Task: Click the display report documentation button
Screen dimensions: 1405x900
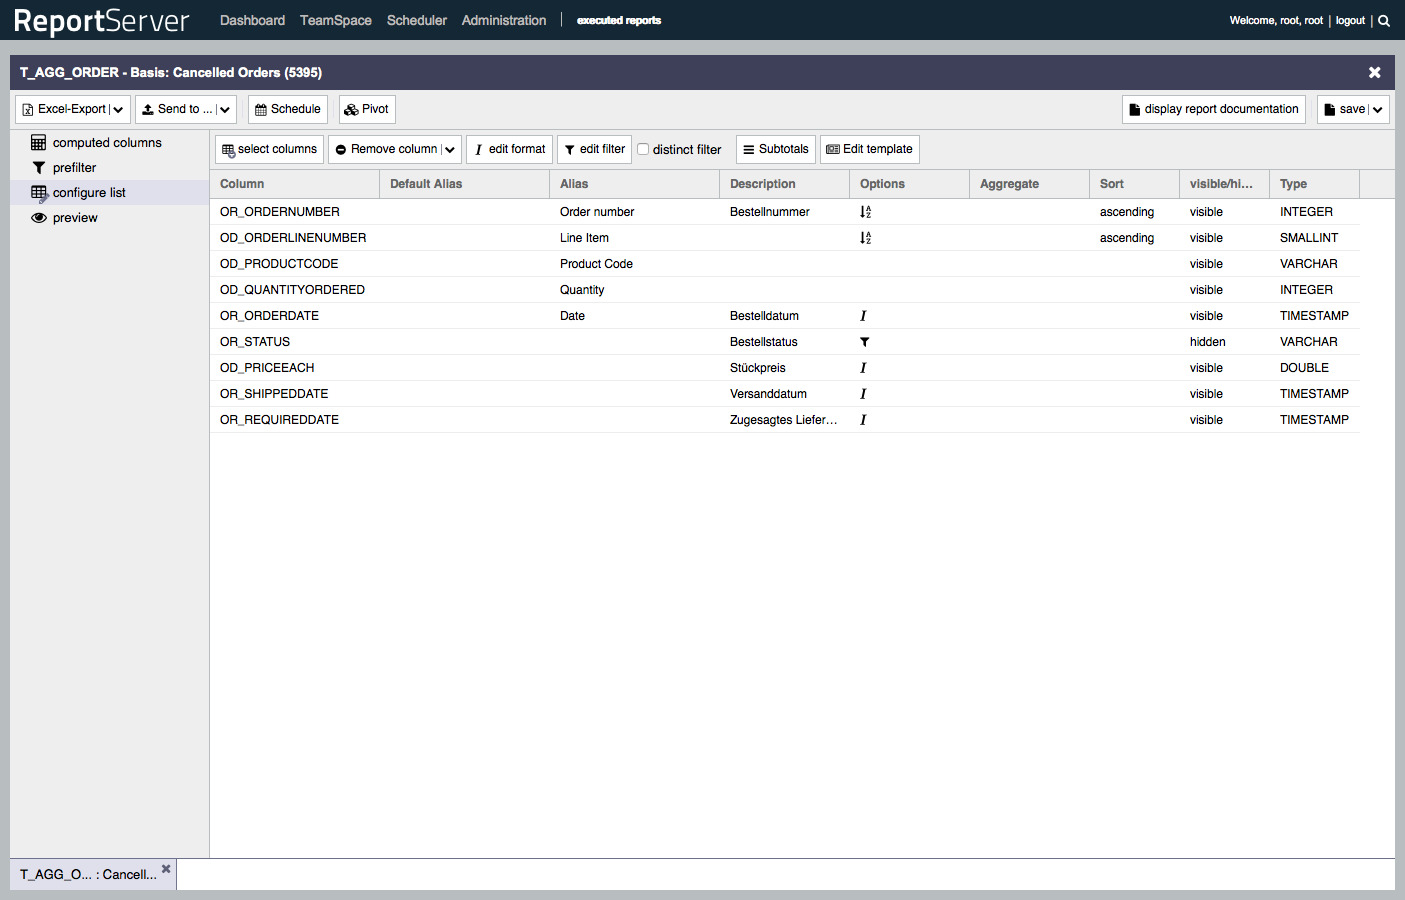Action: coord(1213,109)
